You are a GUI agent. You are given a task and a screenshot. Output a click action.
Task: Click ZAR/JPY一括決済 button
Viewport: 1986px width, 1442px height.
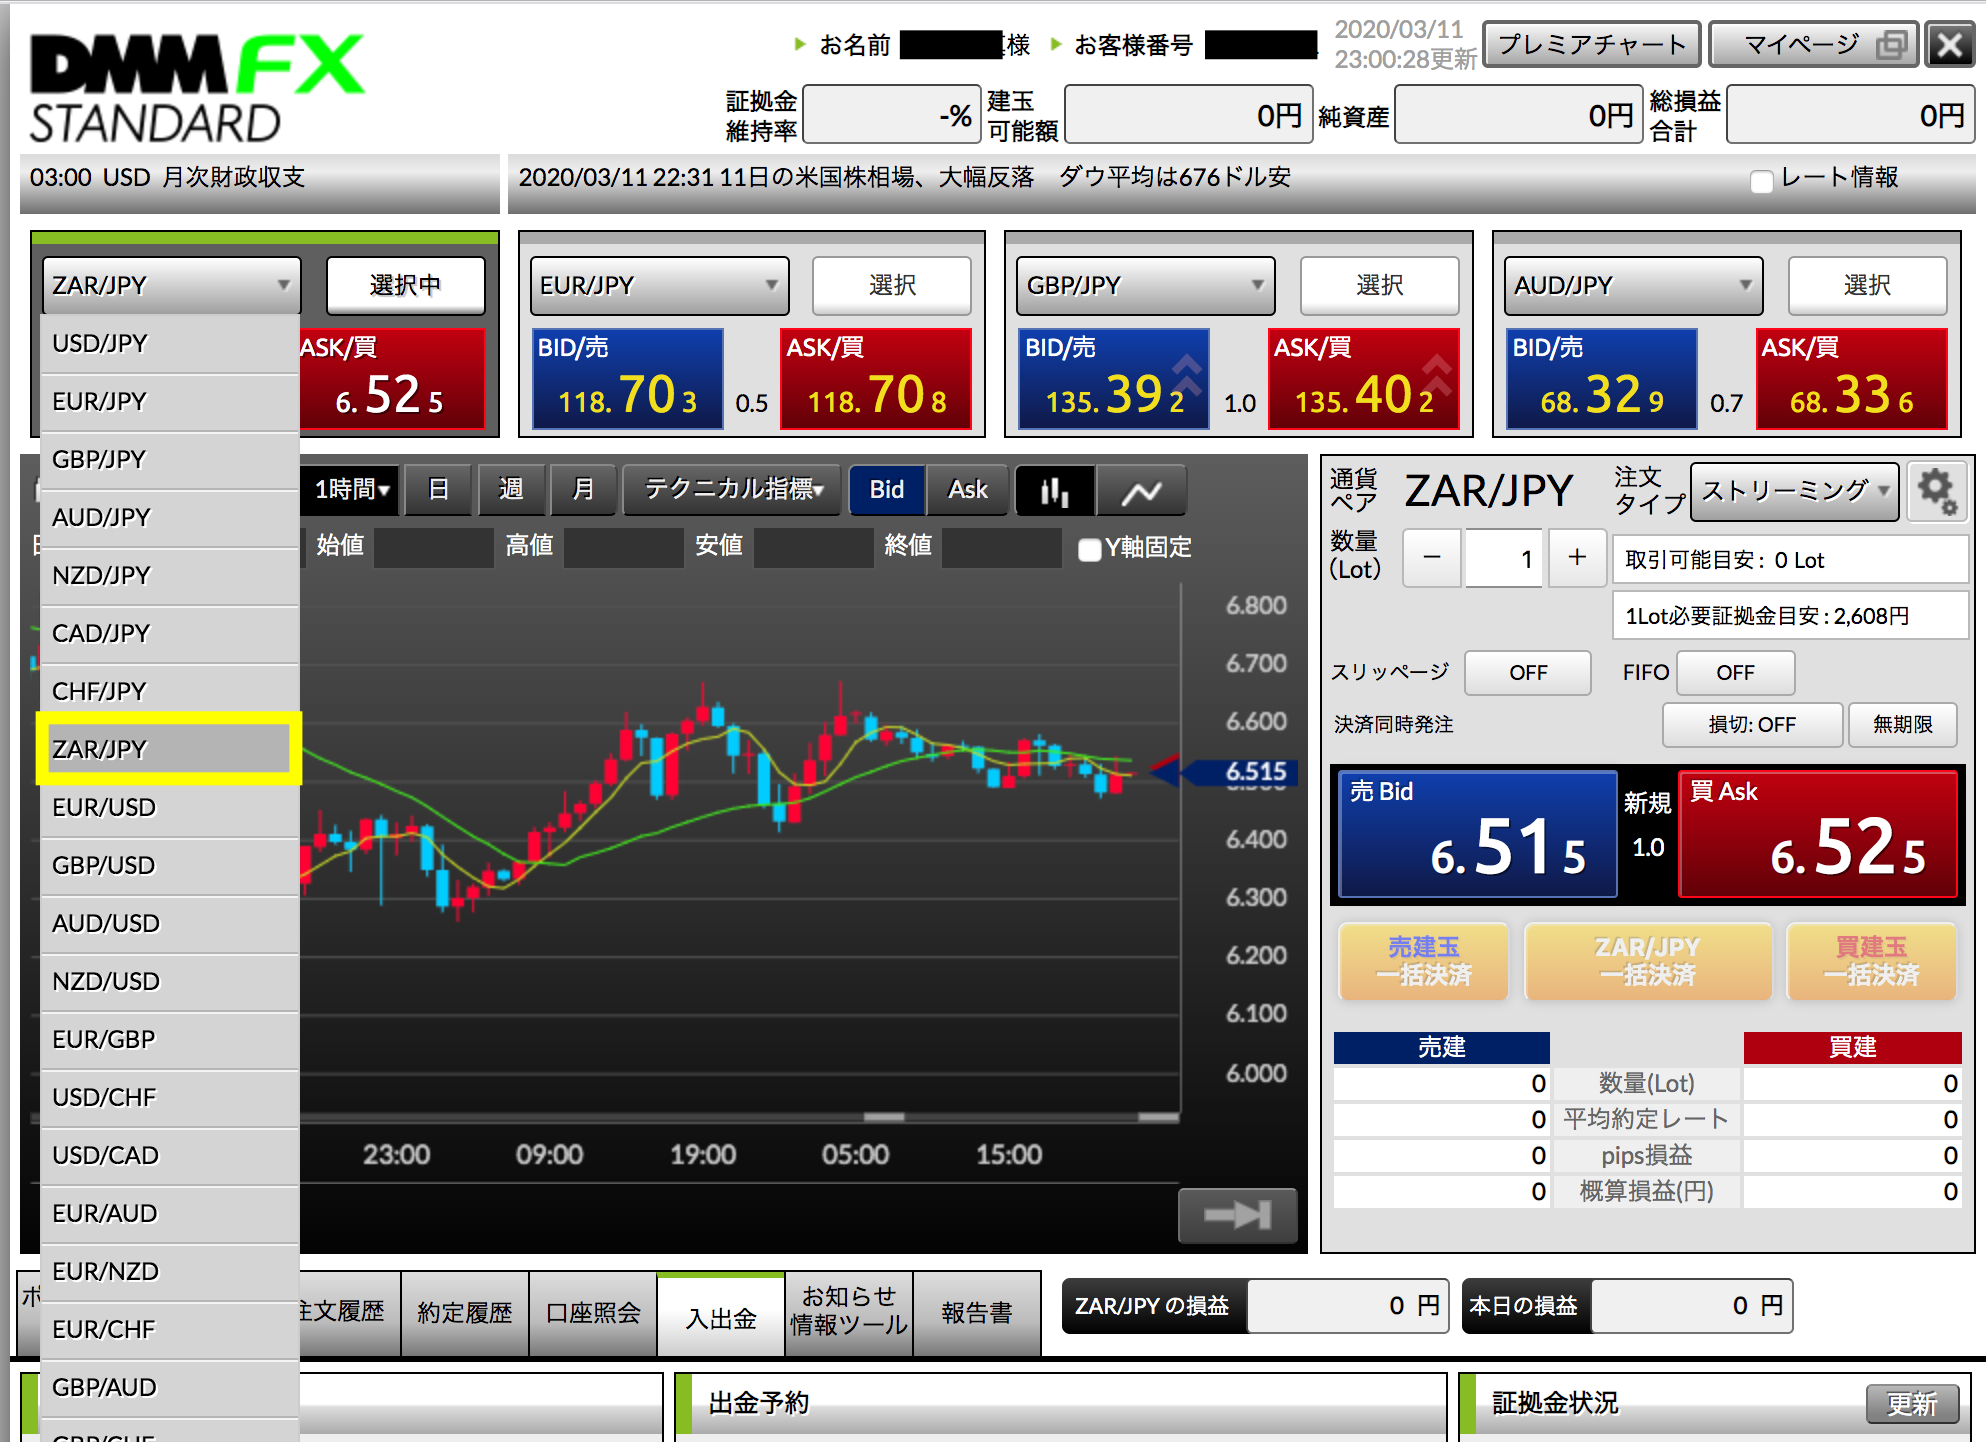[1647, 961]
